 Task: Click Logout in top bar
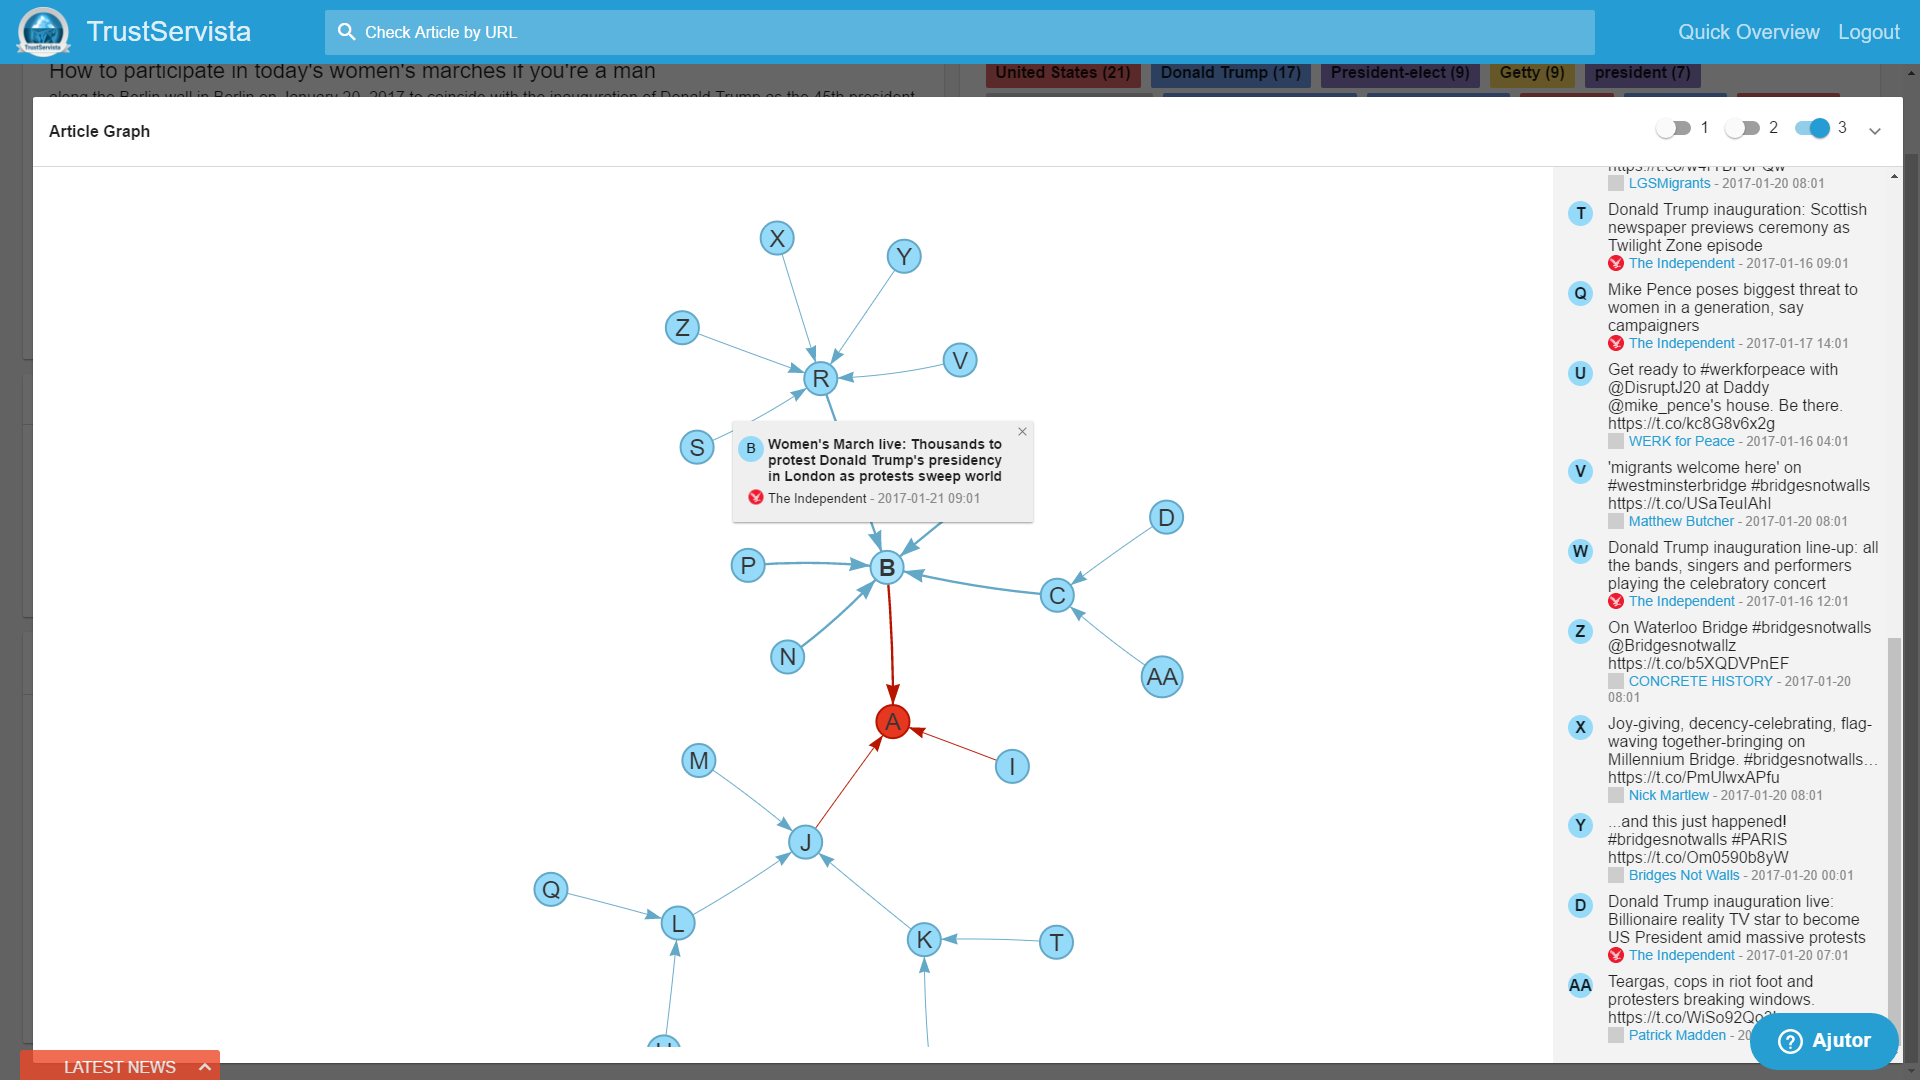[1868, 32]
